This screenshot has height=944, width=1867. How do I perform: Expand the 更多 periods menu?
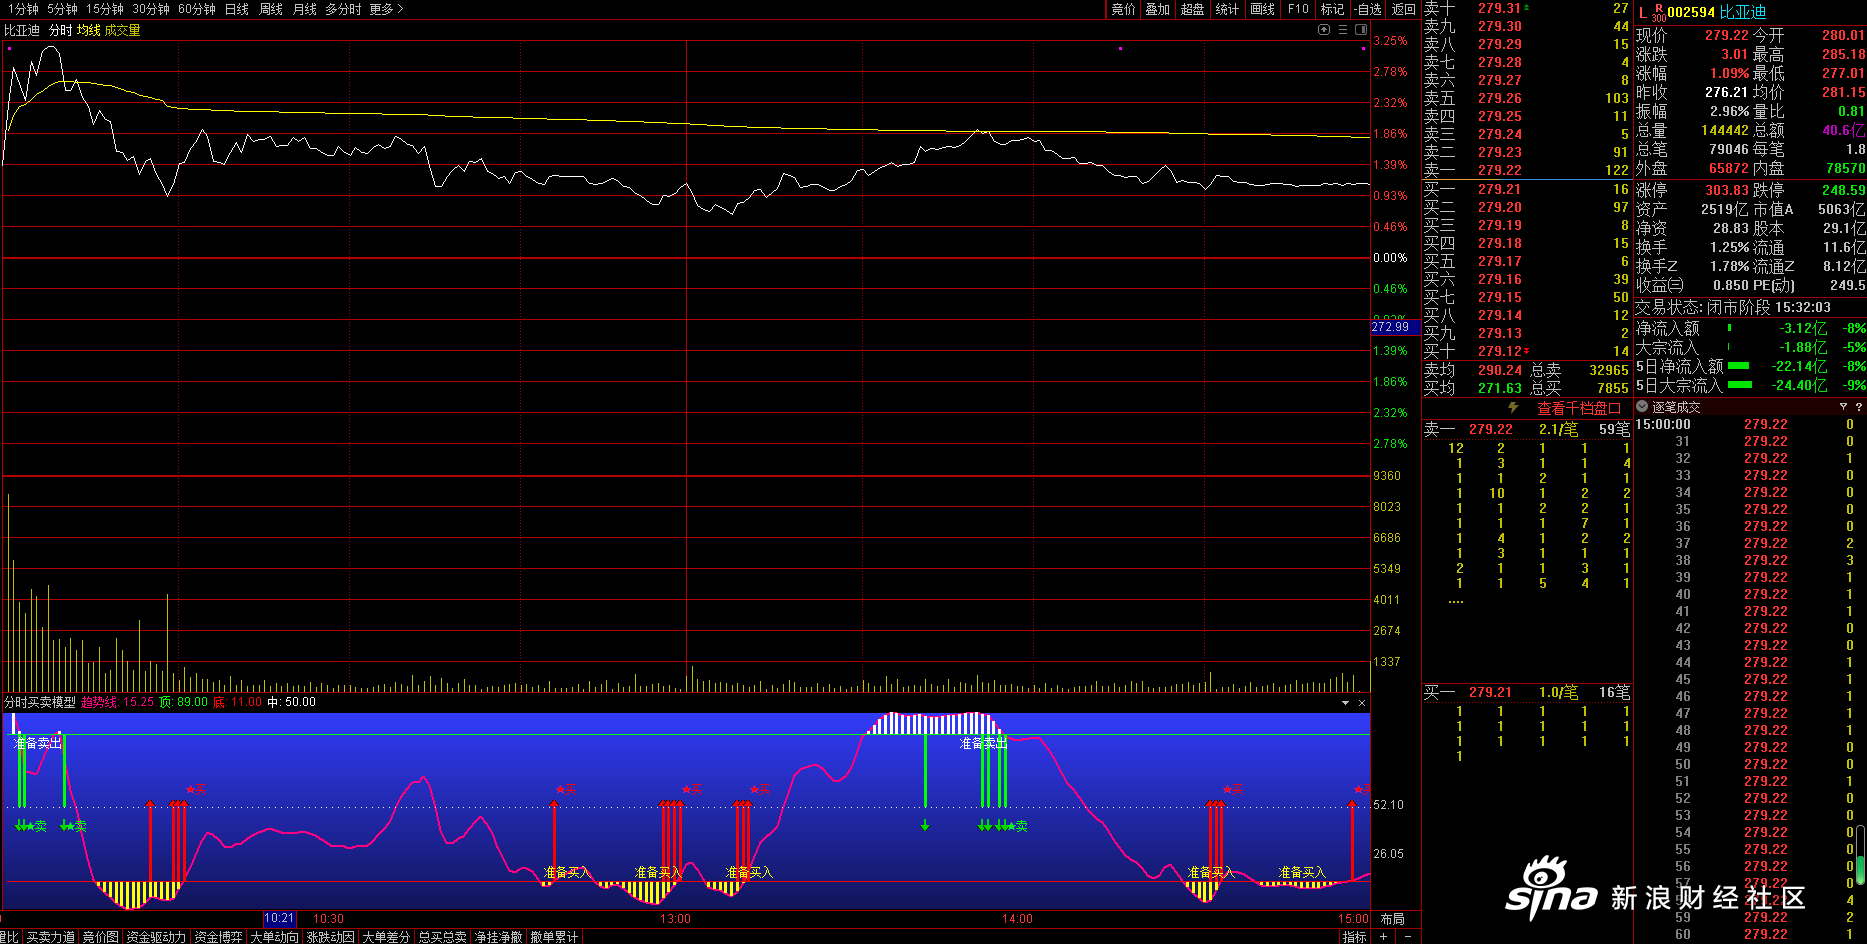386,9
